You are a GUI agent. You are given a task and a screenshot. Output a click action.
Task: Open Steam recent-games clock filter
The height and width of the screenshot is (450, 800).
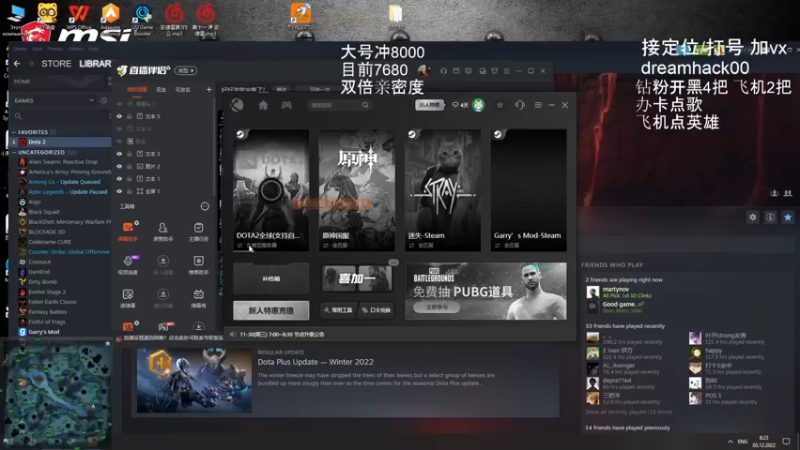pos(104,101)
